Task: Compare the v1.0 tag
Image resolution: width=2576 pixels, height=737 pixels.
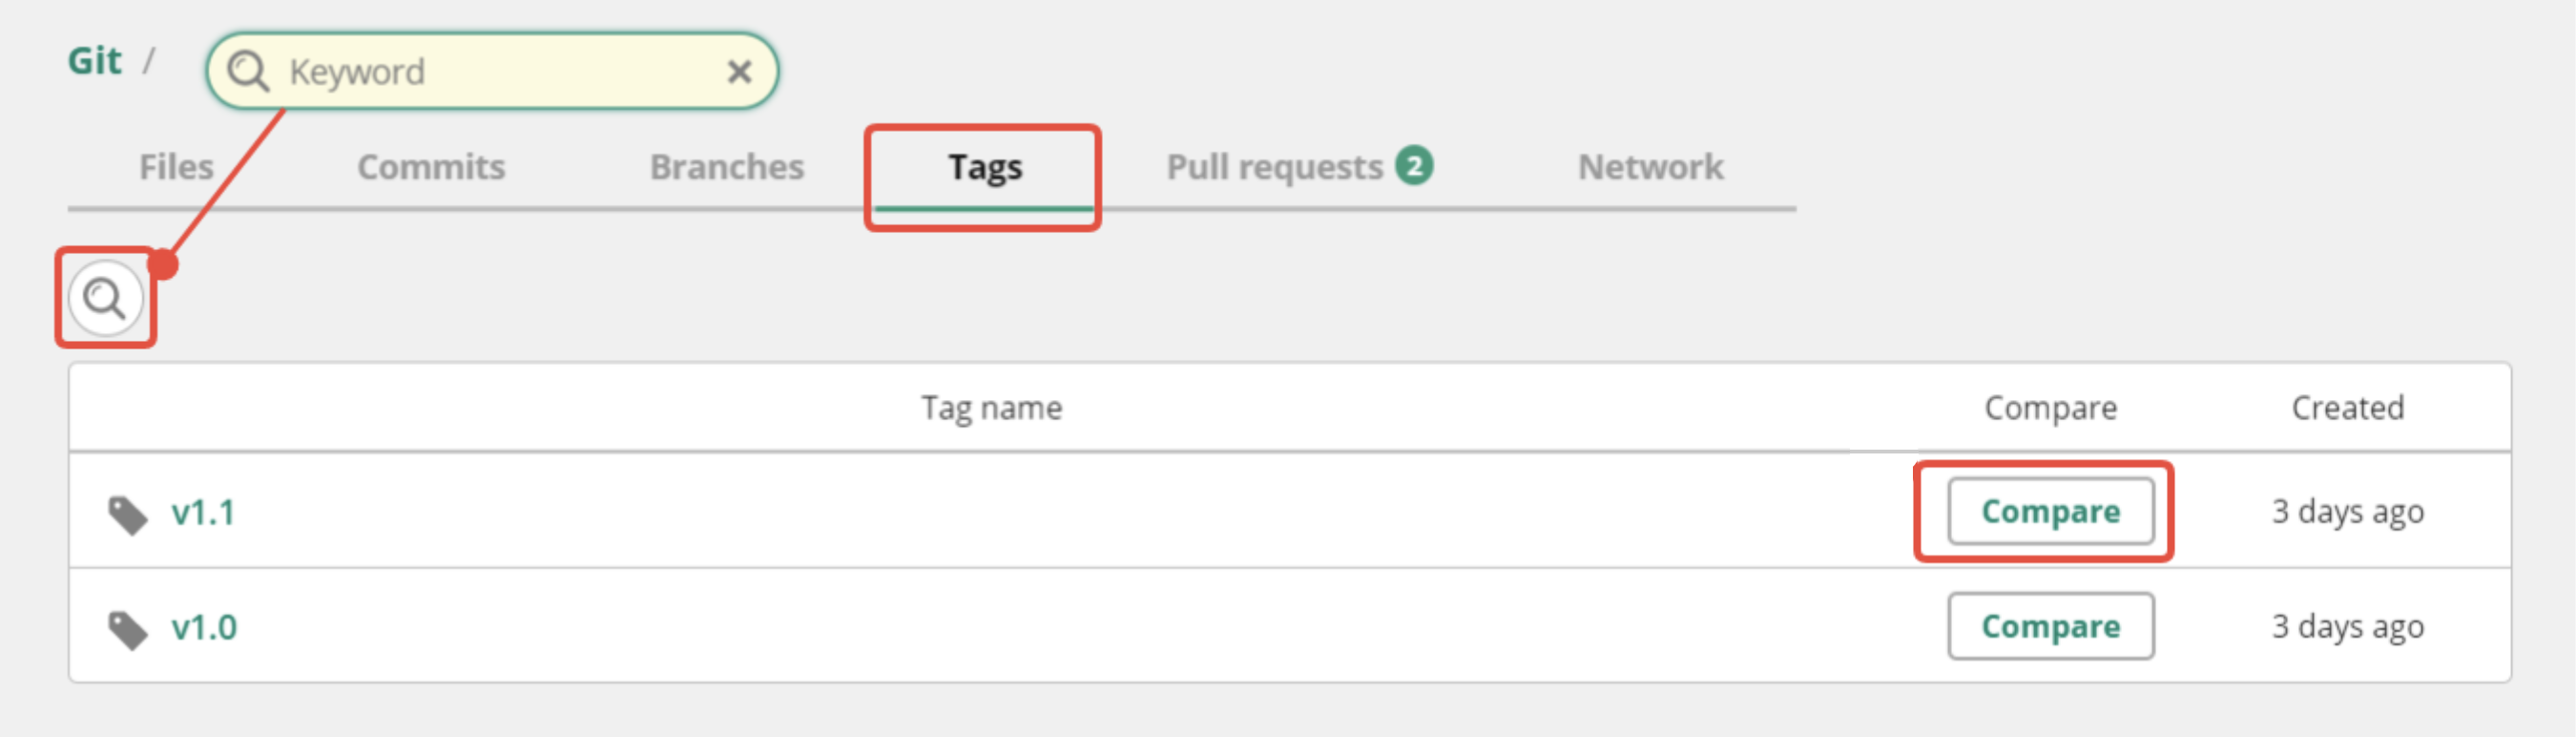Action: point(2050,626)
